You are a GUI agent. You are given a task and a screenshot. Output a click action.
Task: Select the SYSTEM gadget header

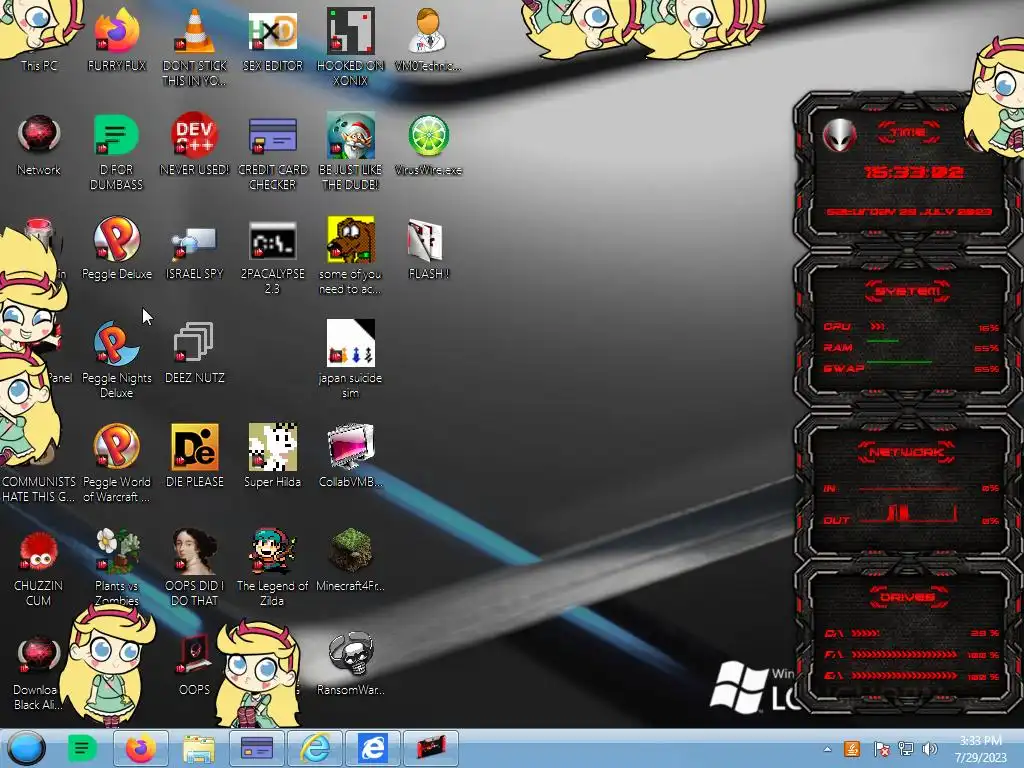click(907, 291)
